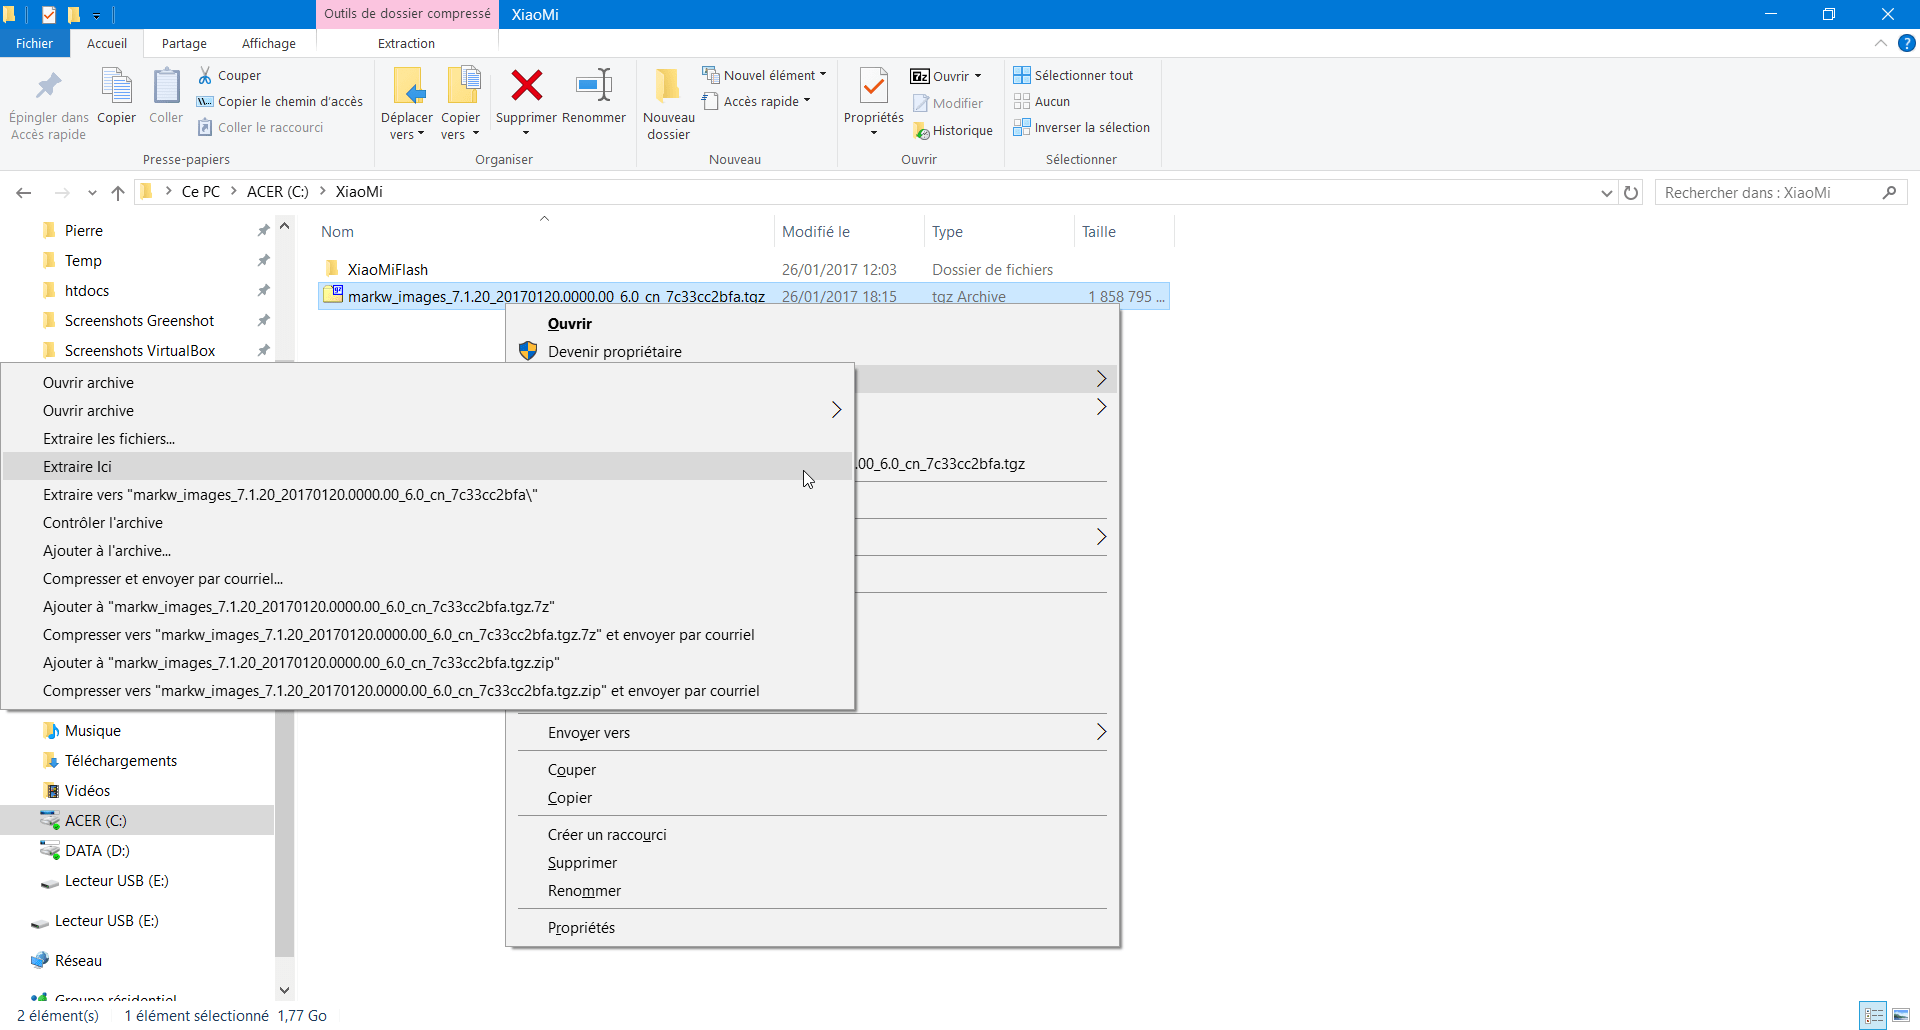This screenshot has height=1030, width=1920.
Task: Click the sidebar scroll down arrow
Action: click(x=284, y=990)
